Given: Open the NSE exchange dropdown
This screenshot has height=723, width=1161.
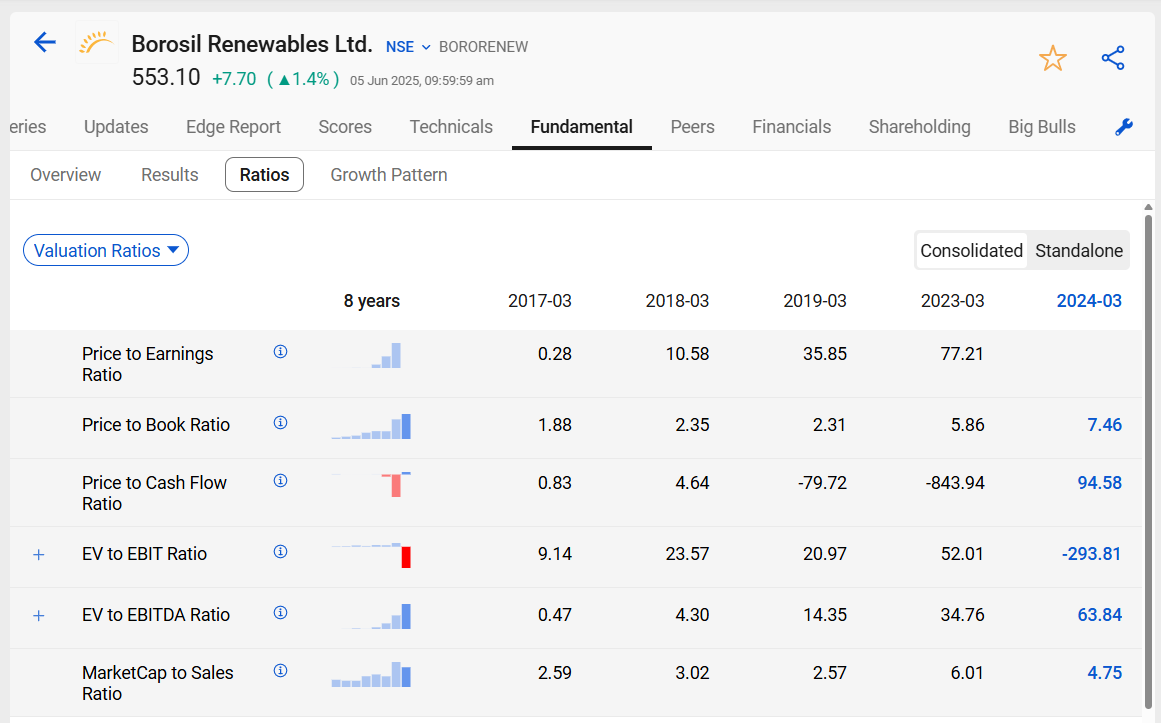Looking at the screenshot, I should pos(408,47).
